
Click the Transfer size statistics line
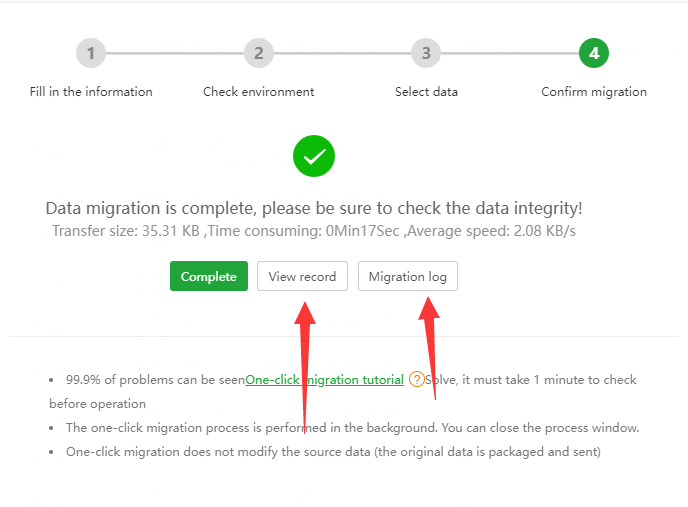(x=314, y=231)
